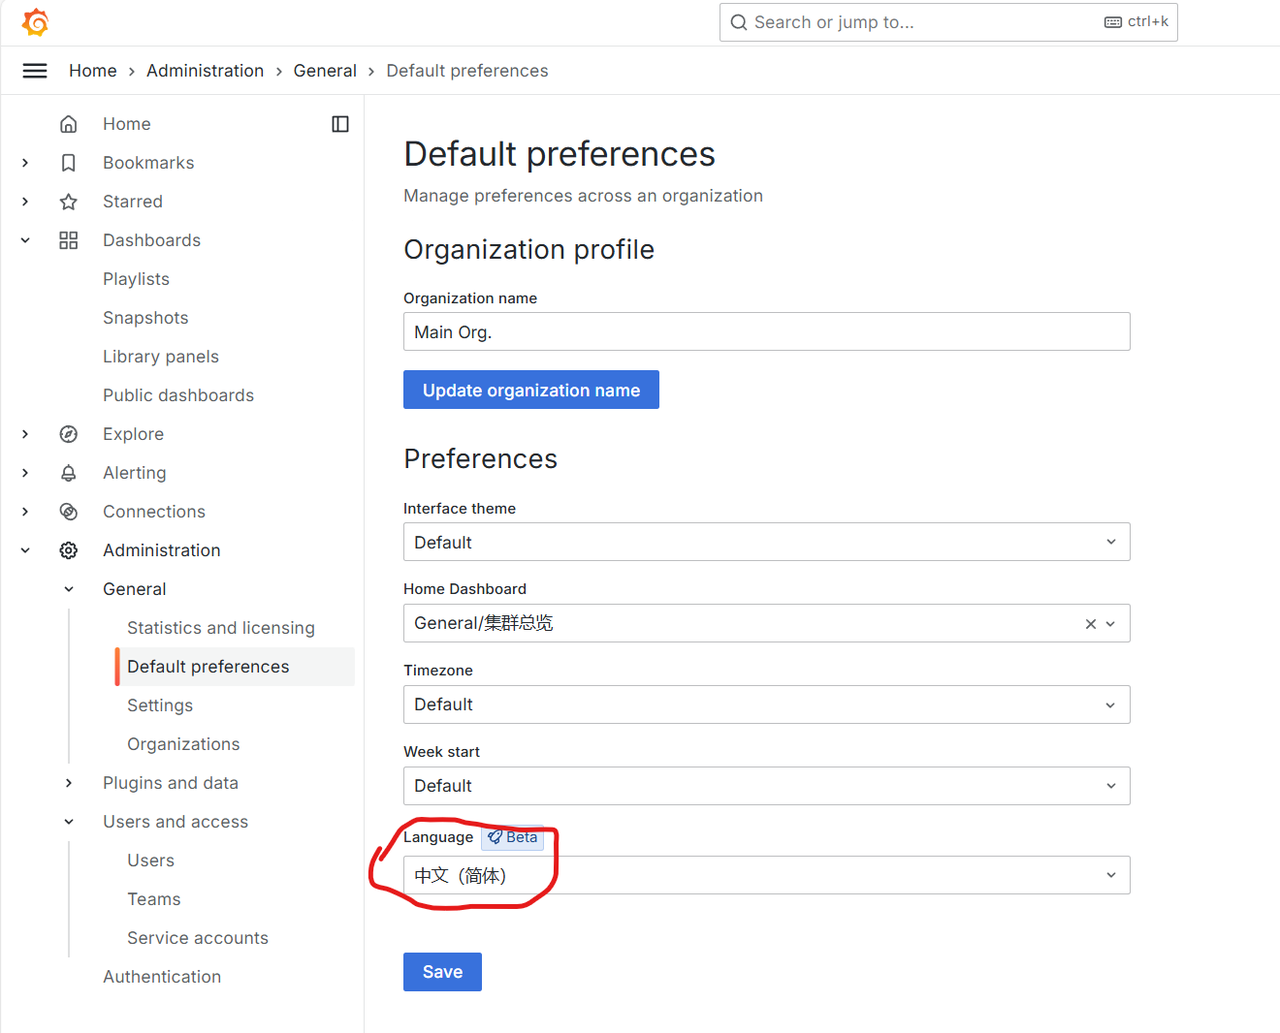This screenshot has height=1033, width=1280.
Task: Click the Alerting bell icon
Action: pos(68,473)
